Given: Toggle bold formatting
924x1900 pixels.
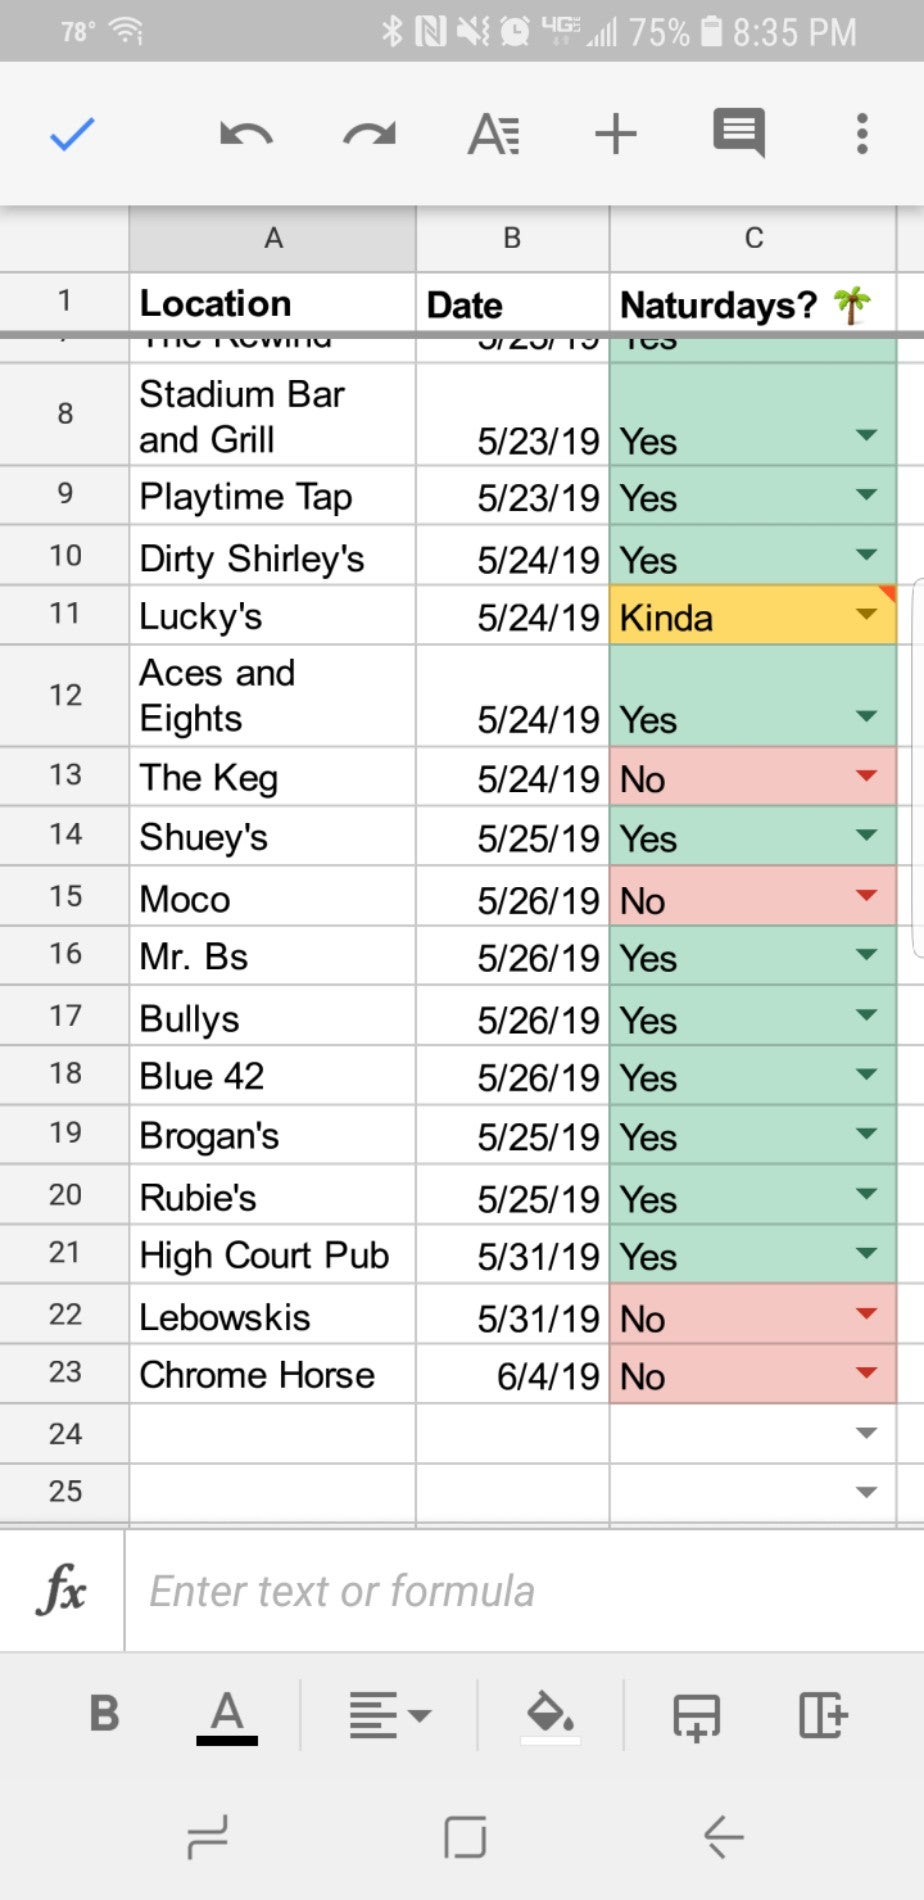Looking at the screenshot, I should point(104,1714).
